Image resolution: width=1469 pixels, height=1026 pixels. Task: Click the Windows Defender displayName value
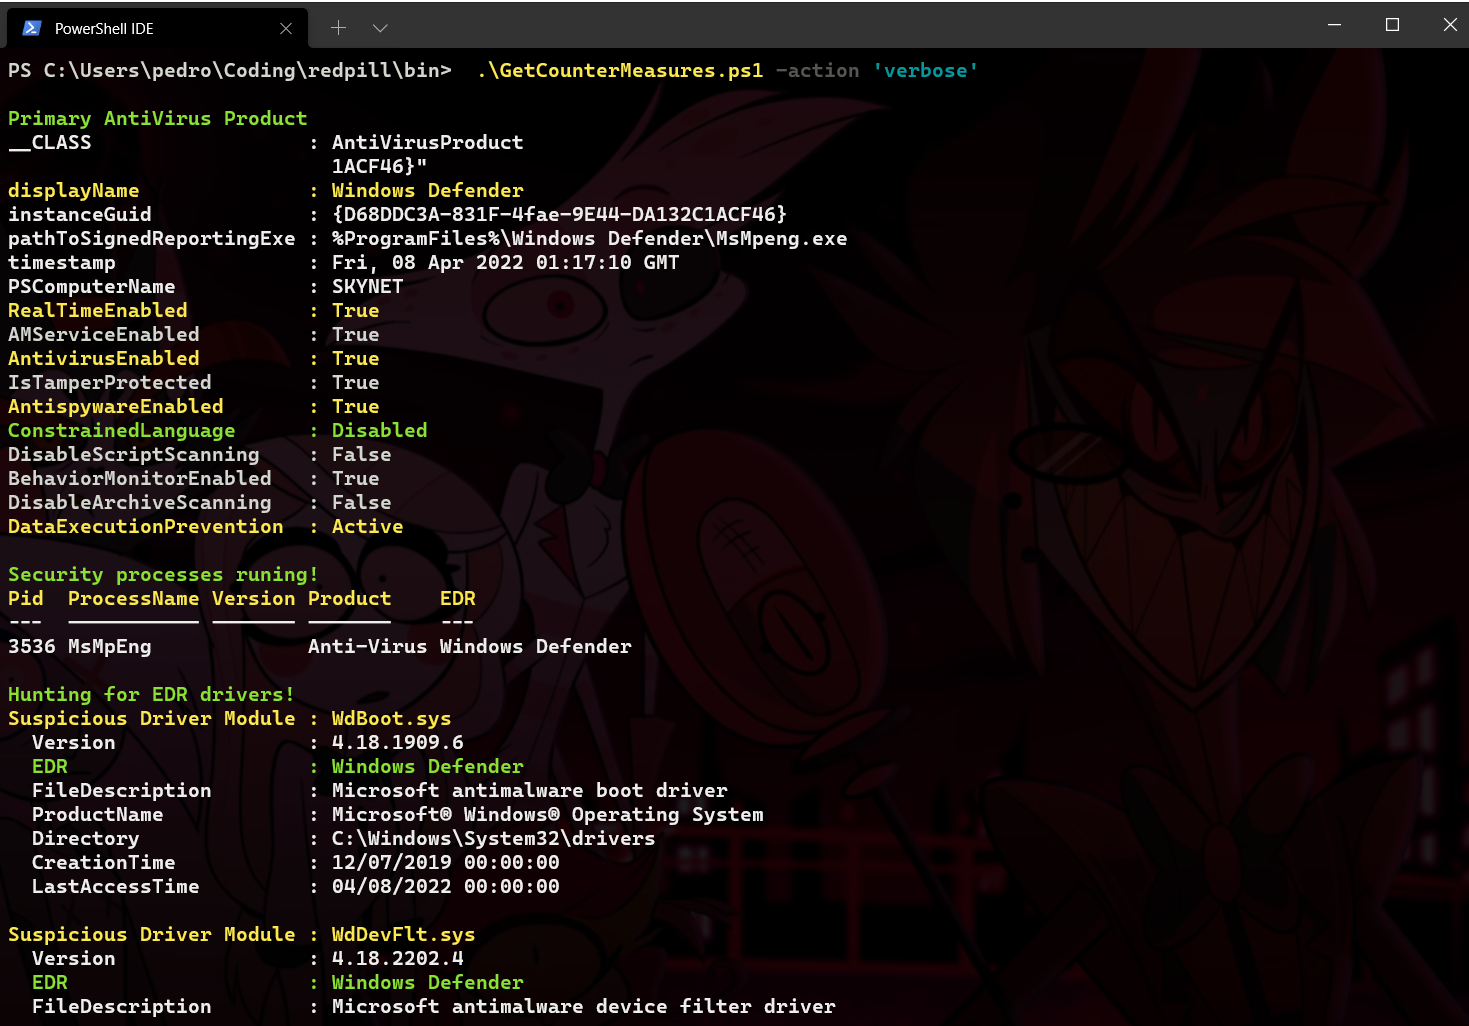click(x=427, y=191)
